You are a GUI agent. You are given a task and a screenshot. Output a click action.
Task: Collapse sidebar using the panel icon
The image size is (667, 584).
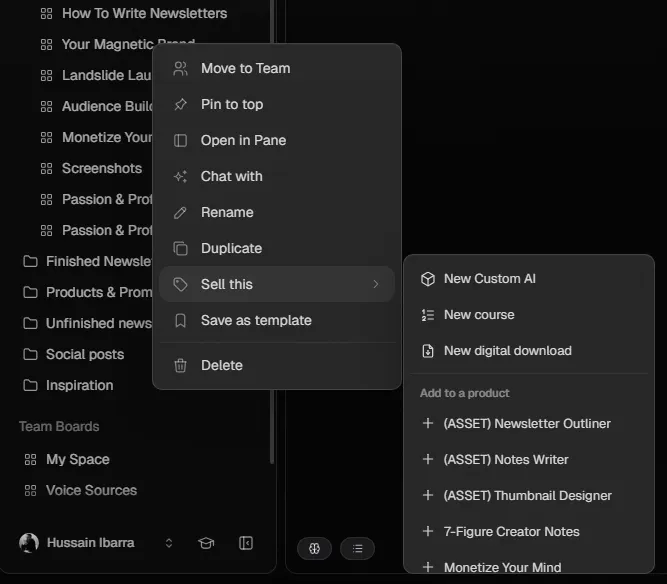(246, 543)
